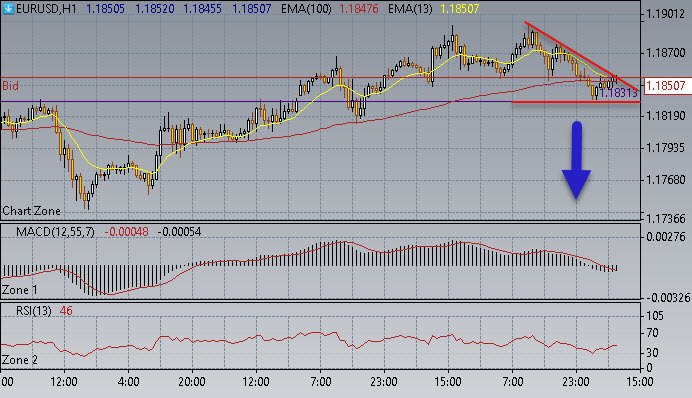Click the 30 level on RSI axis
The image size is (692, 398).
pos(652,353)
